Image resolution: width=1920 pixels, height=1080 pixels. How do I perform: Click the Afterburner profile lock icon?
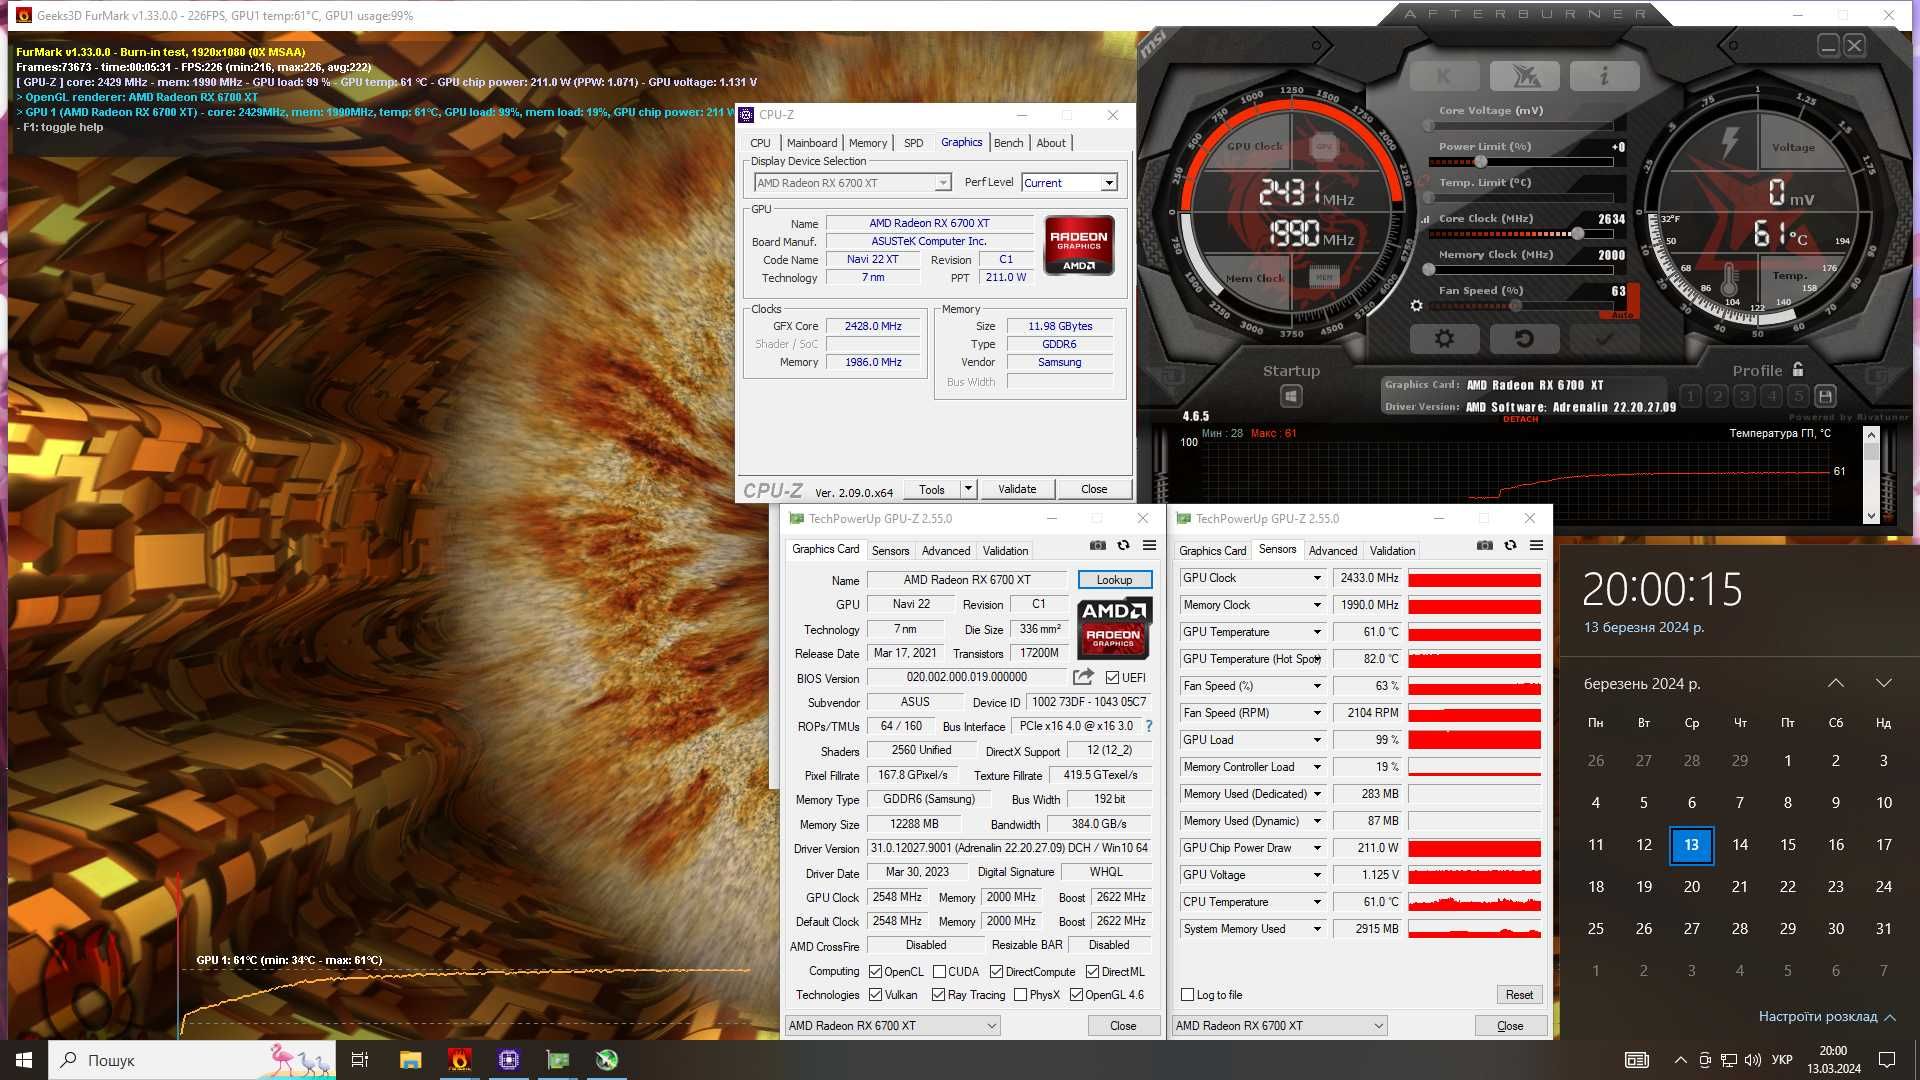click(x=1798, y=369)
